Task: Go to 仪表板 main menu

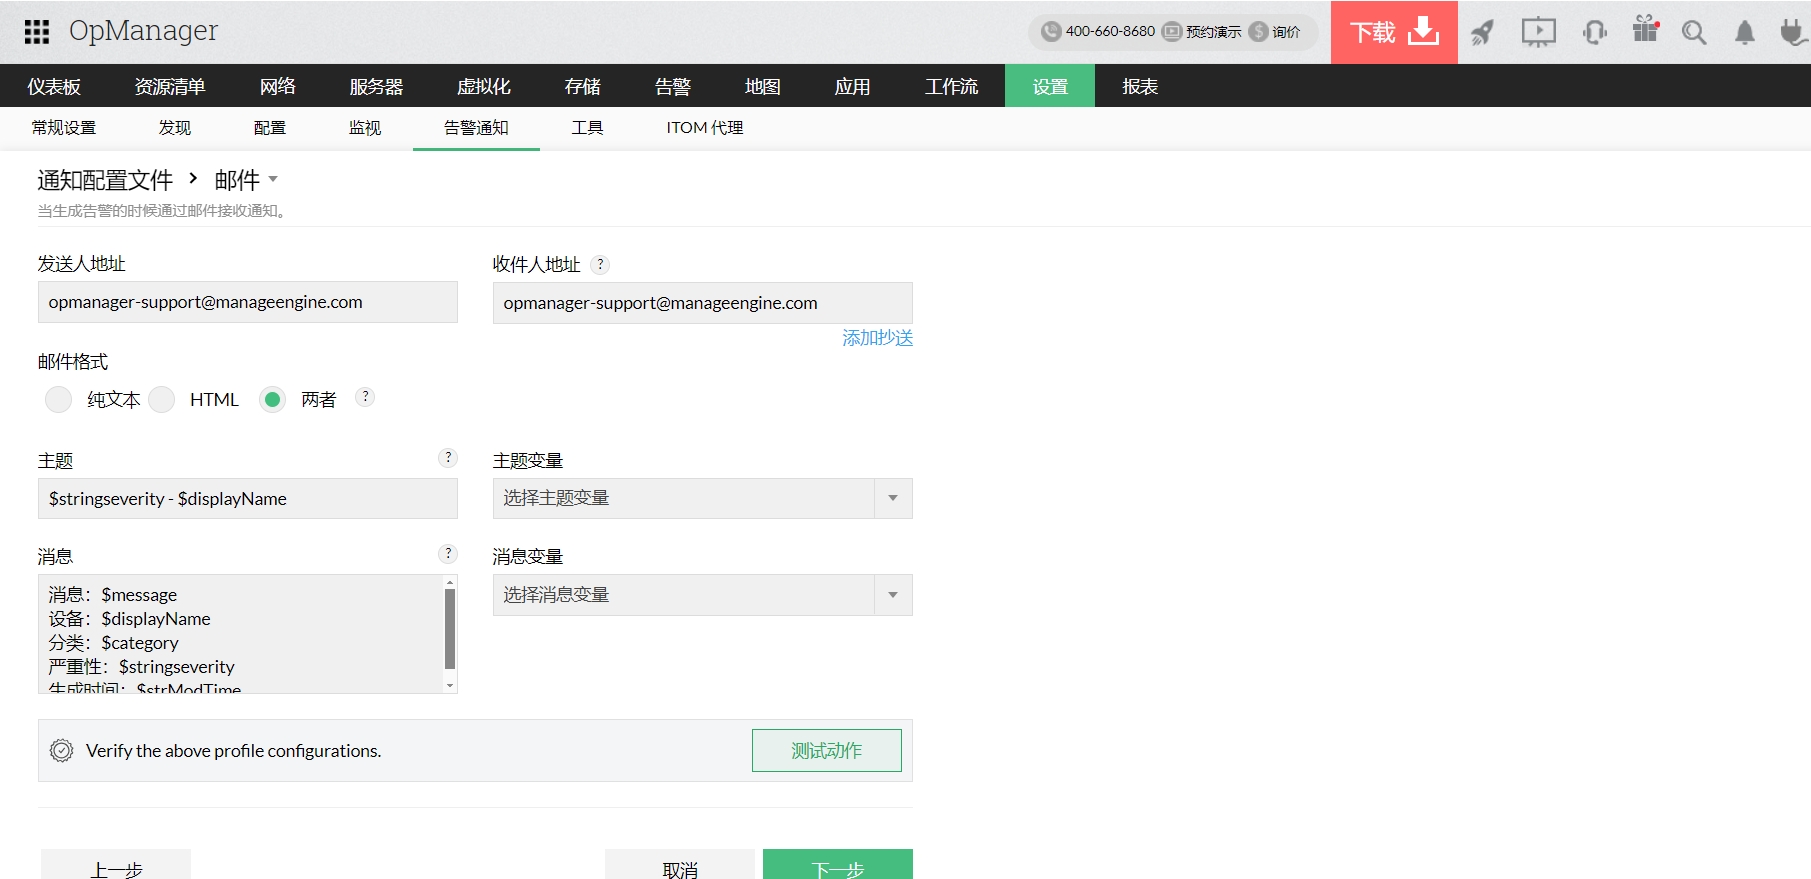Action: [x=54, y=86]
